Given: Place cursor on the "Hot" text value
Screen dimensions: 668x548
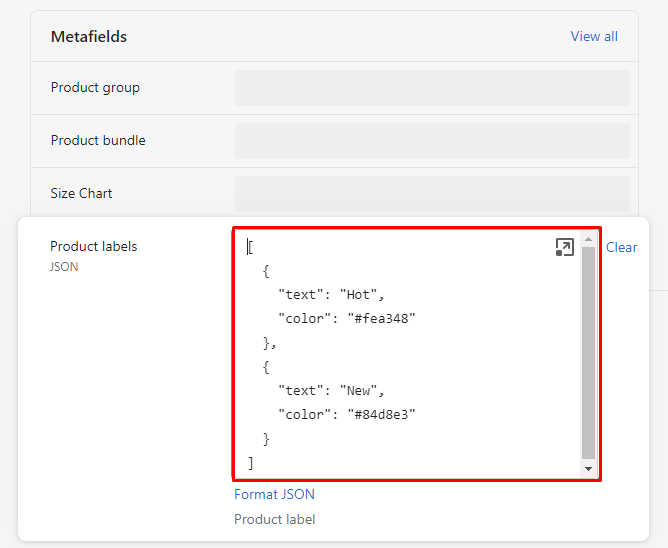Looking at the screenshot, I should click(x=361, y=295).
